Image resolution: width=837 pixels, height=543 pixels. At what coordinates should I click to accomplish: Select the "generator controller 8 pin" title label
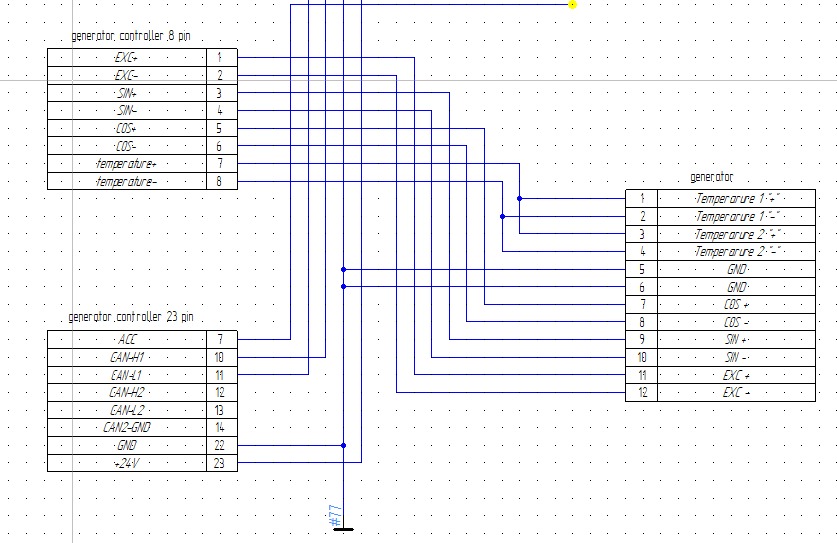coord(131,36)
